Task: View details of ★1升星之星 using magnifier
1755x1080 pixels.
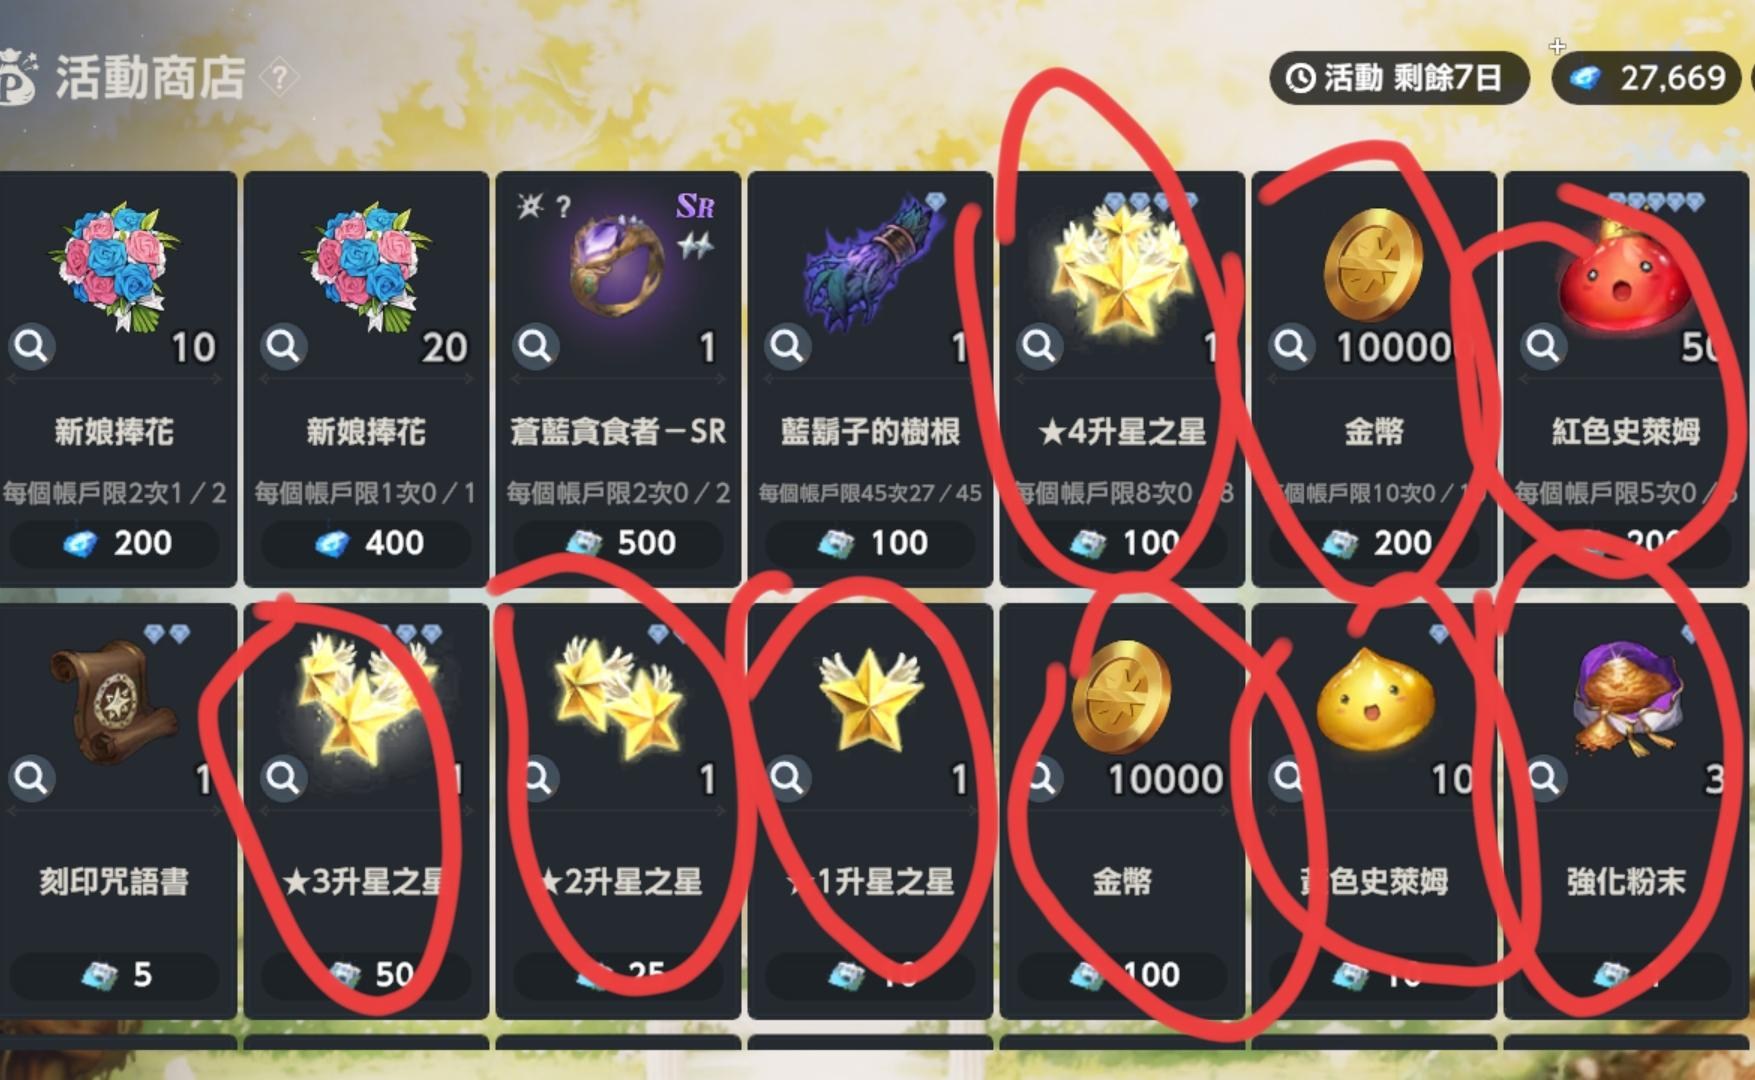Action: [787, 777]
